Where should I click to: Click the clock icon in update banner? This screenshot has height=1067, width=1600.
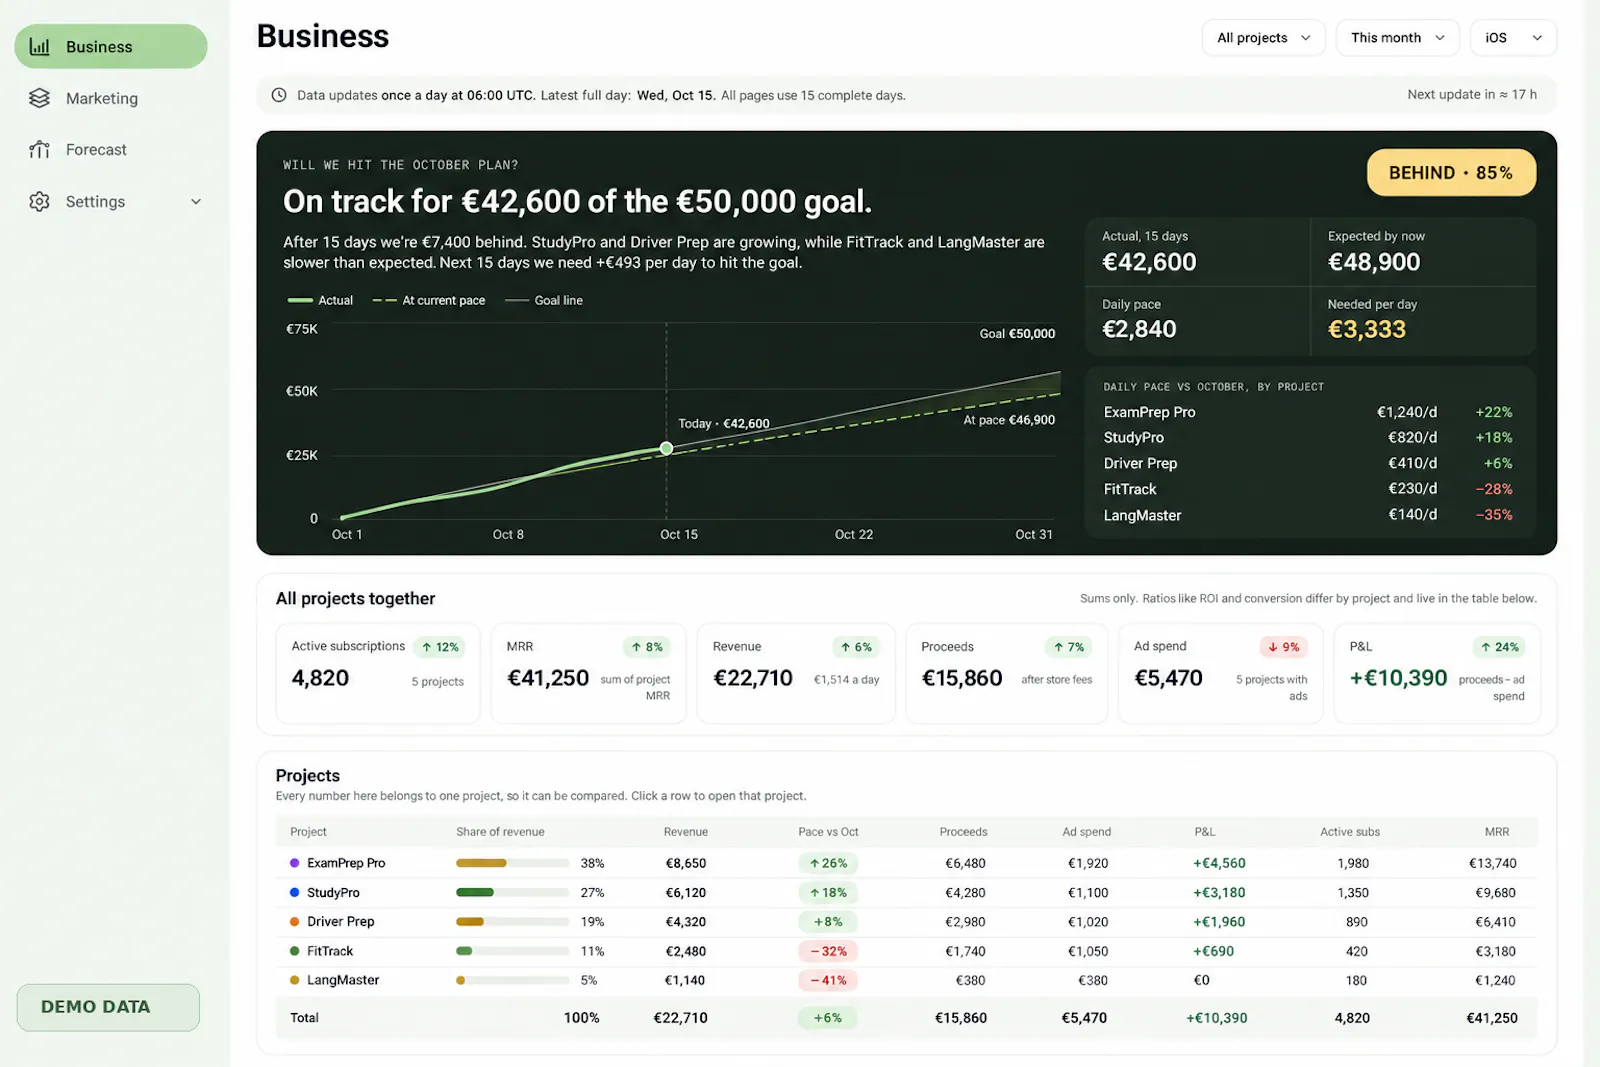(x=279, y=95)
